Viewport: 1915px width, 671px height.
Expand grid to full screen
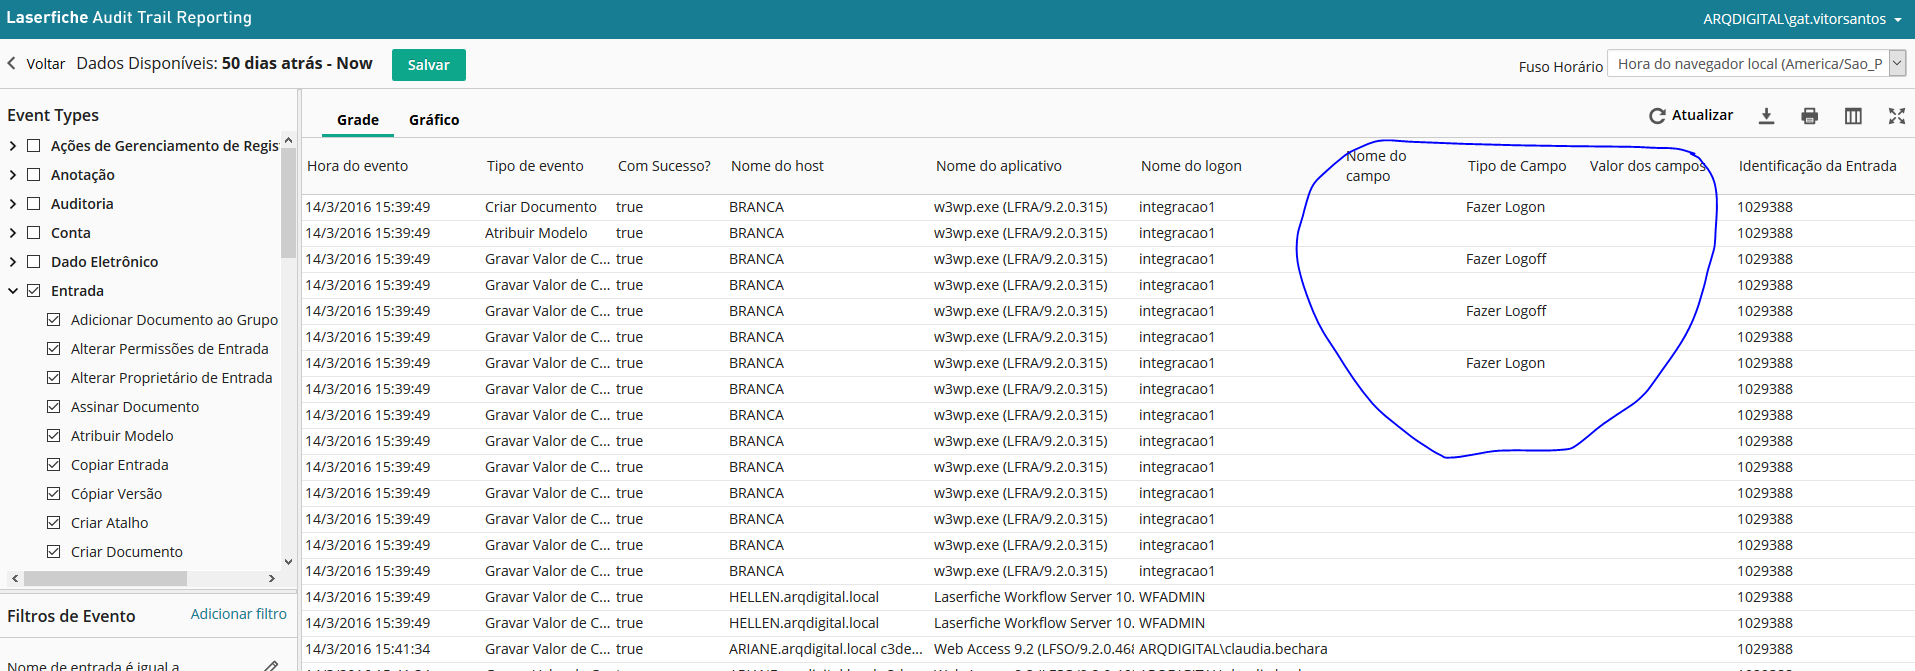1896,116
